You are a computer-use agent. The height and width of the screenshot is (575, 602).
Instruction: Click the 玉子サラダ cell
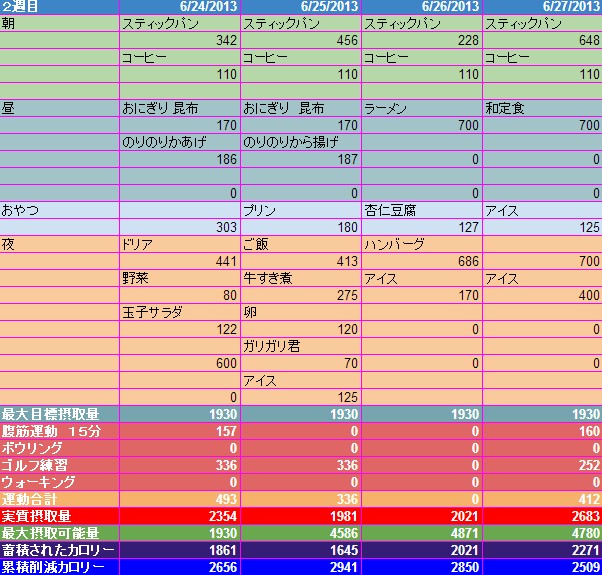coord(180,312)
